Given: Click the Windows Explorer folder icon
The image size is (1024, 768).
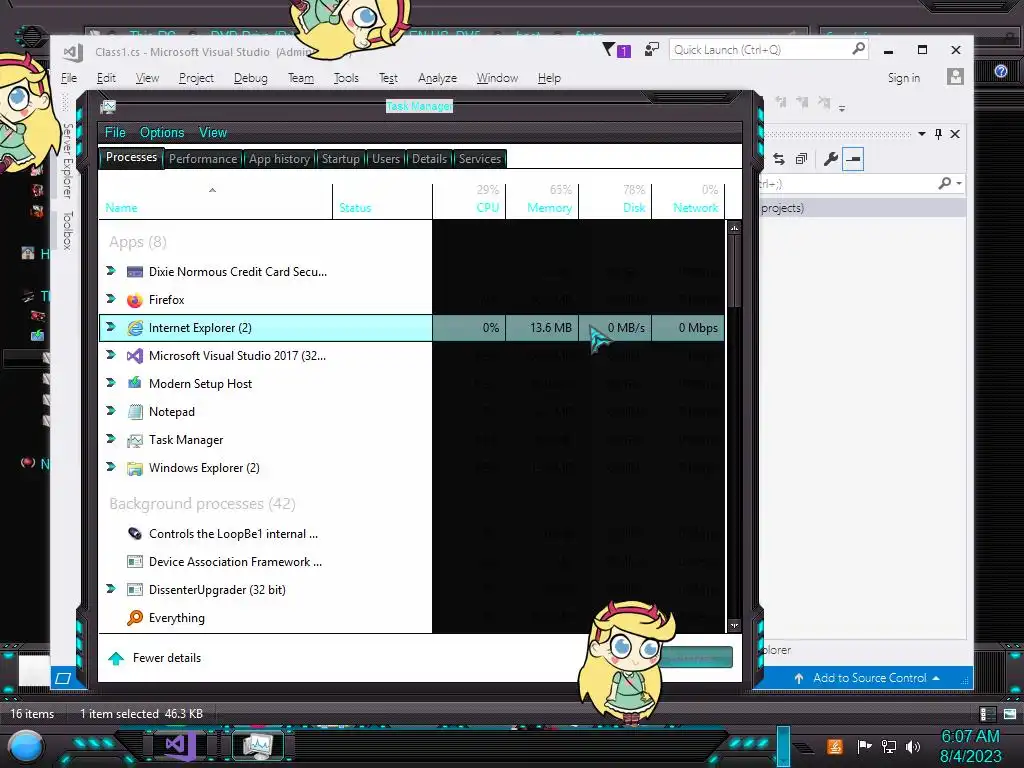Looking at the screenshot, I should (x=135, y=468).
